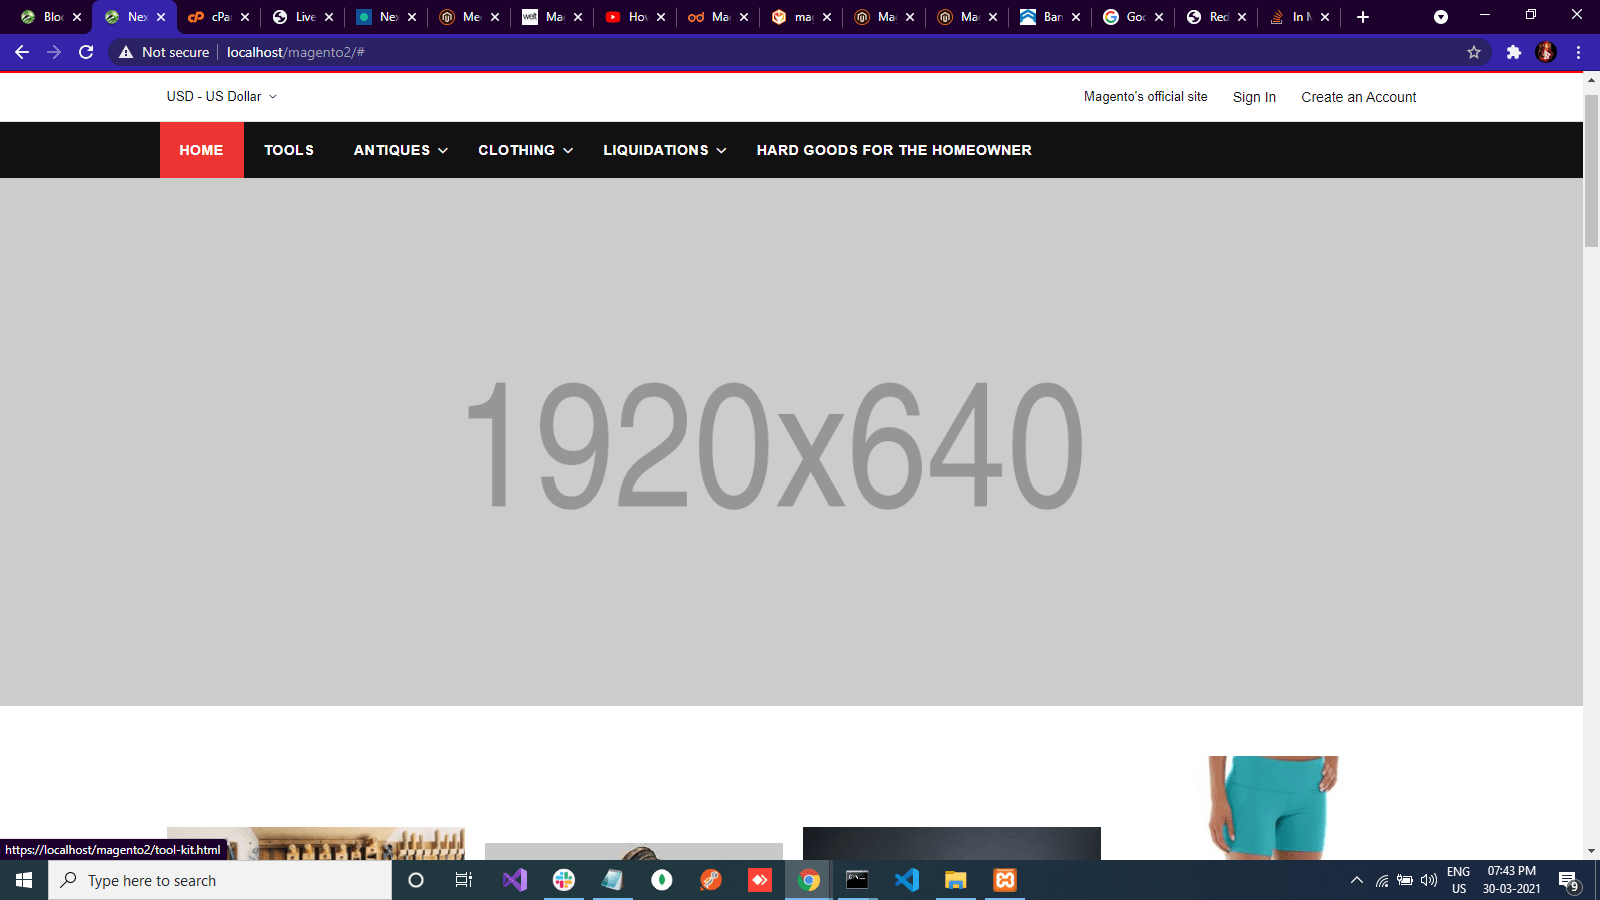Select the HOME navigation tab
This screenshot has width=1600, height=900.
pyautogui.click(x=201, y=150)
